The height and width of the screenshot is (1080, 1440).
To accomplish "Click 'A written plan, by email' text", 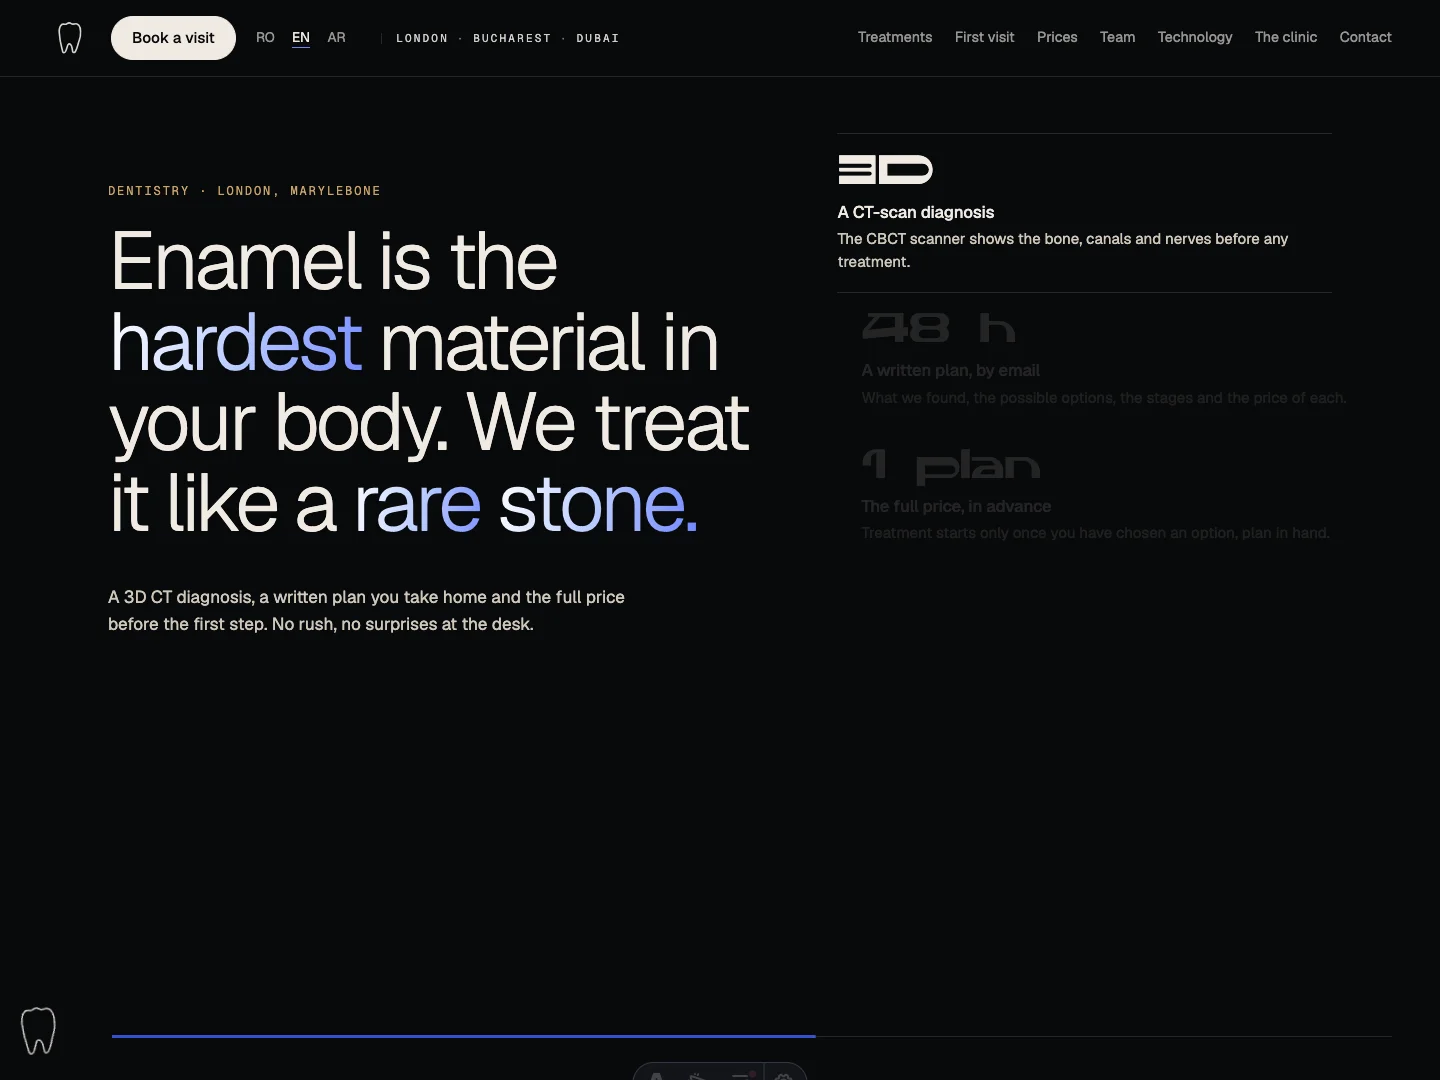I will point(951,370).
